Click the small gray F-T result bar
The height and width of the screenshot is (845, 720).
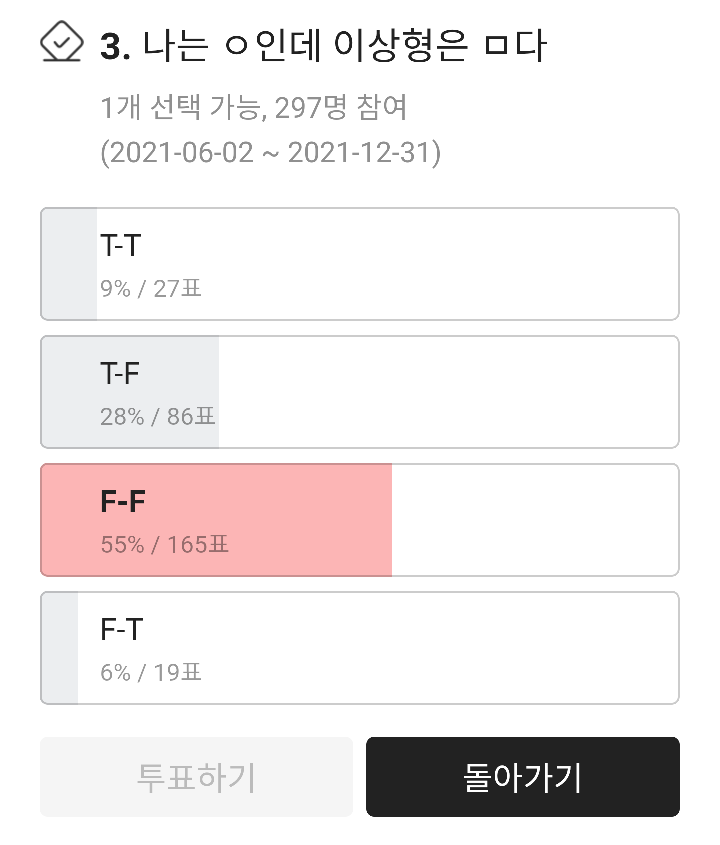coord(60,648)
